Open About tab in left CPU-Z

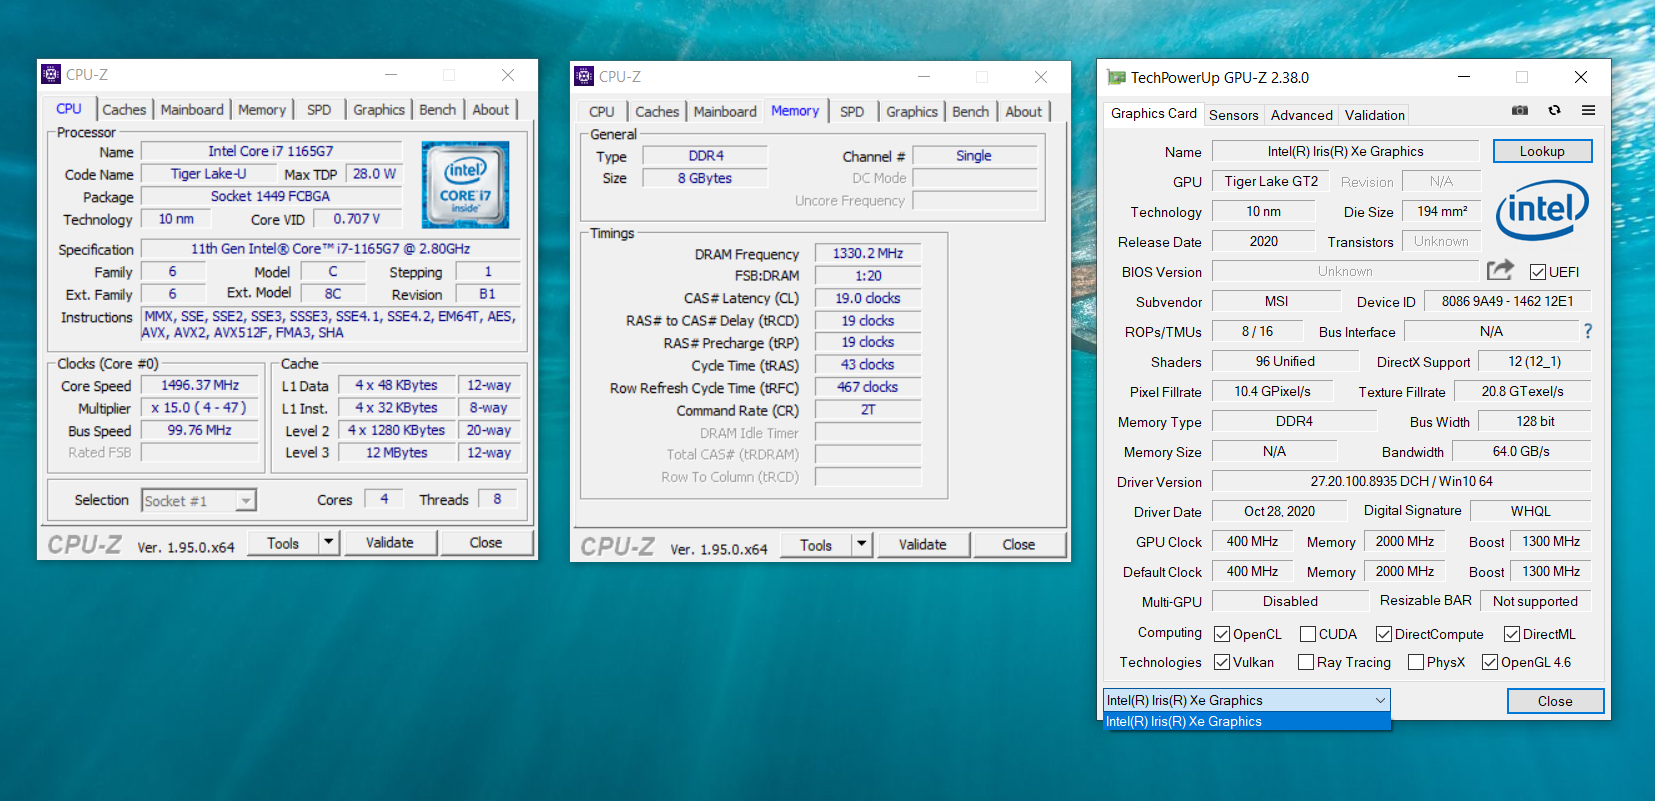click(491, 110)
